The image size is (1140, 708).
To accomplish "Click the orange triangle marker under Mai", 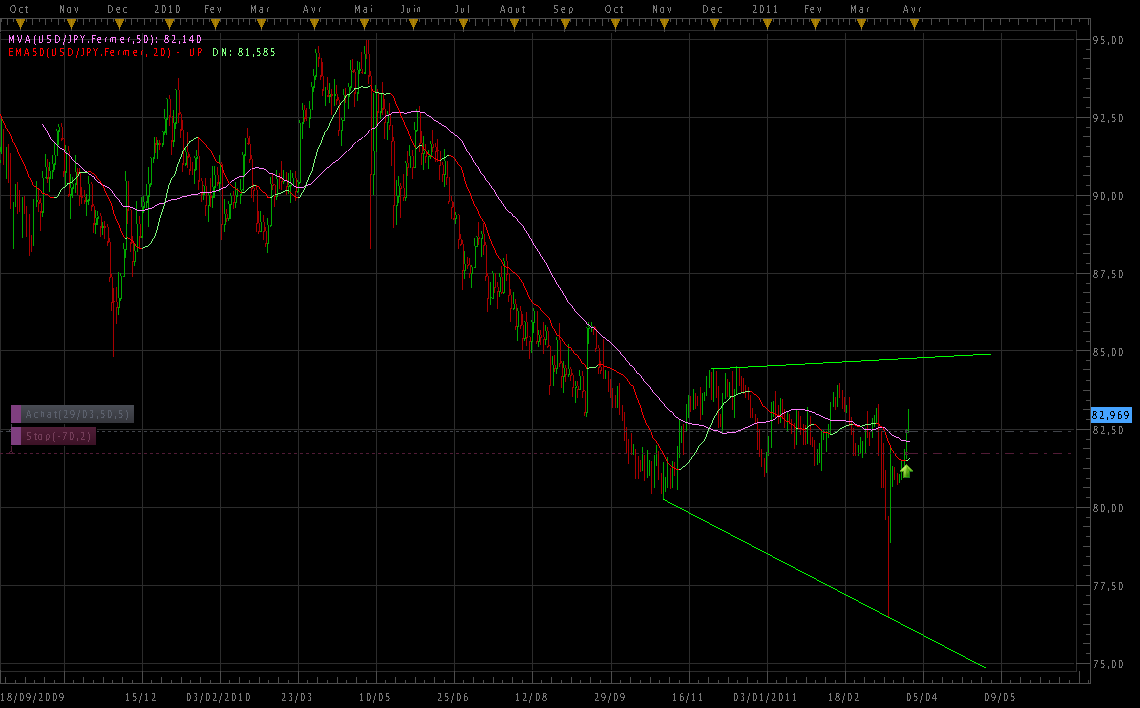I will pyautogui.click(x=364, y=23).
